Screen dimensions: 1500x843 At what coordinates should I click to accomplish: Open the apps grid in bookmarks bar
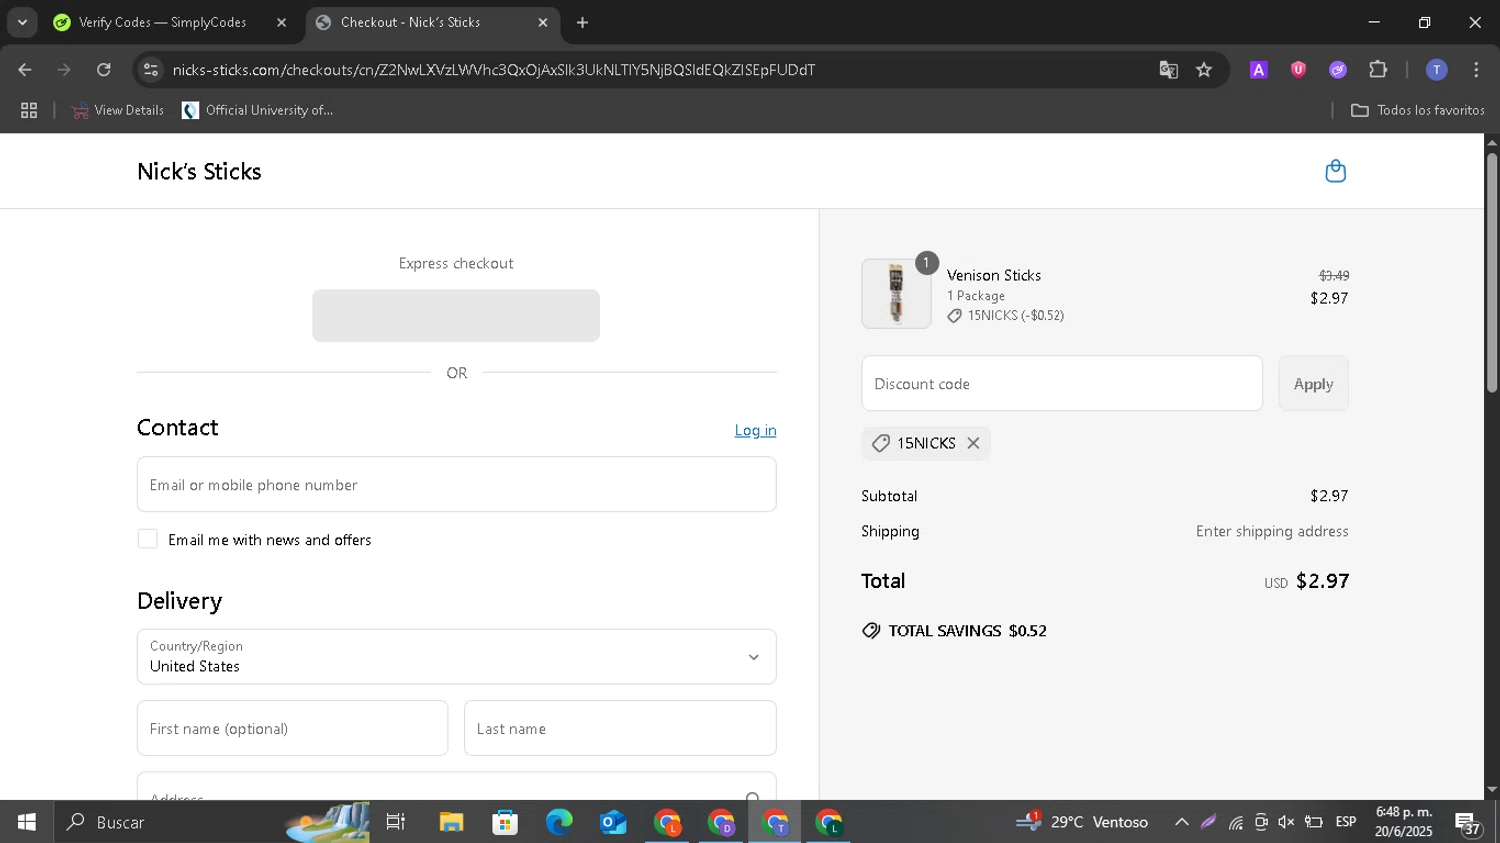coord(29,111)
